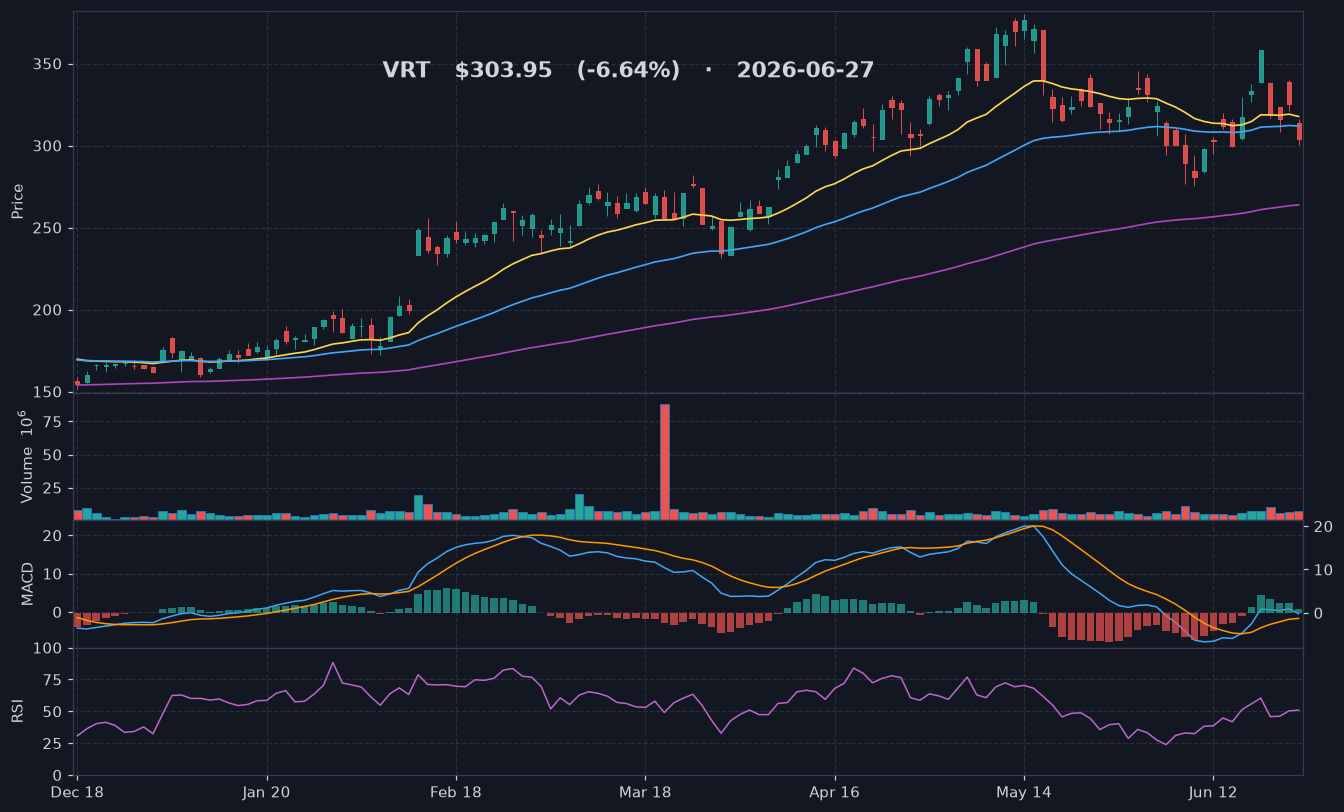Click the 300 price tick label
Viewport: 1344px width, 812px height.
coord(49,147)
